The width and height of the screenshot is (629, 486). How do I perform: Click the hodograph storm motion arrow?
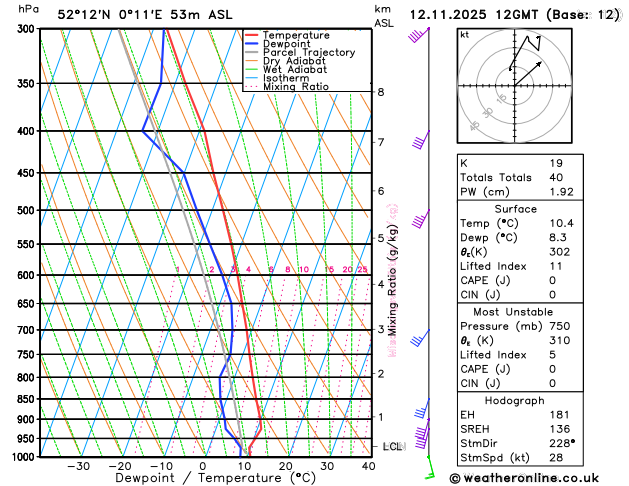pos(528,74)
